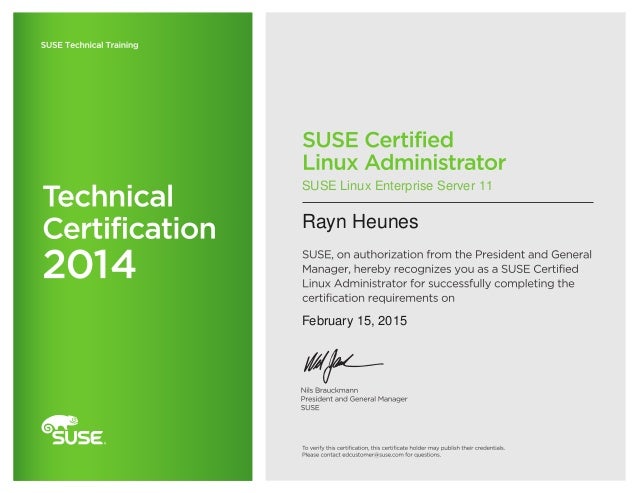
Task: Click the edcustomer@suse.com contact line
Action: point(371,455)
